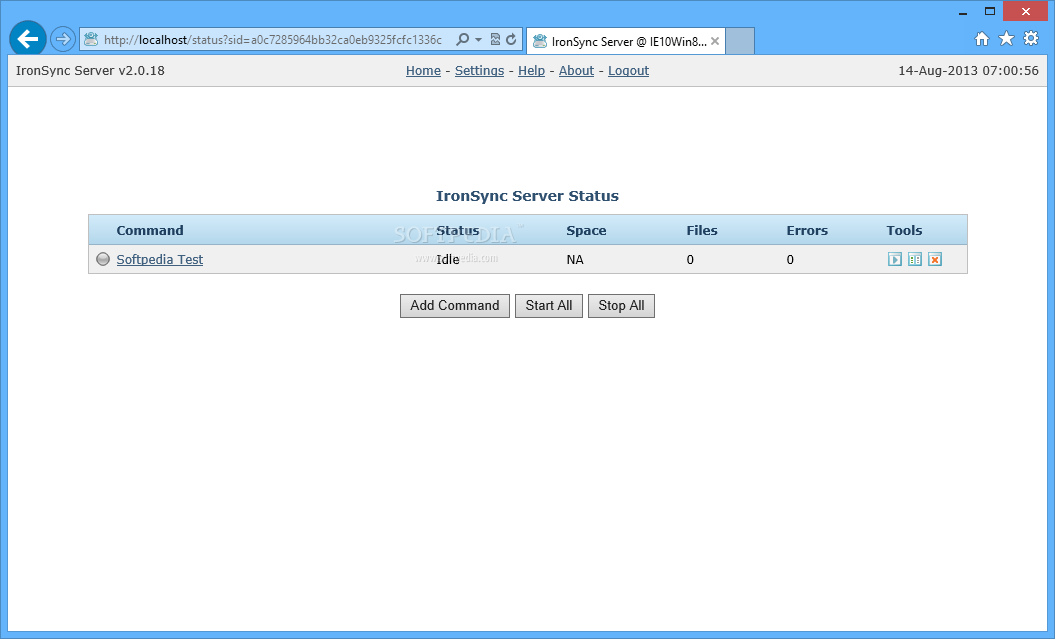This screenshot has height=639, width=1055.
Task: Start the Softpedia Test command via play icon
Action: (x=894, y=260)
